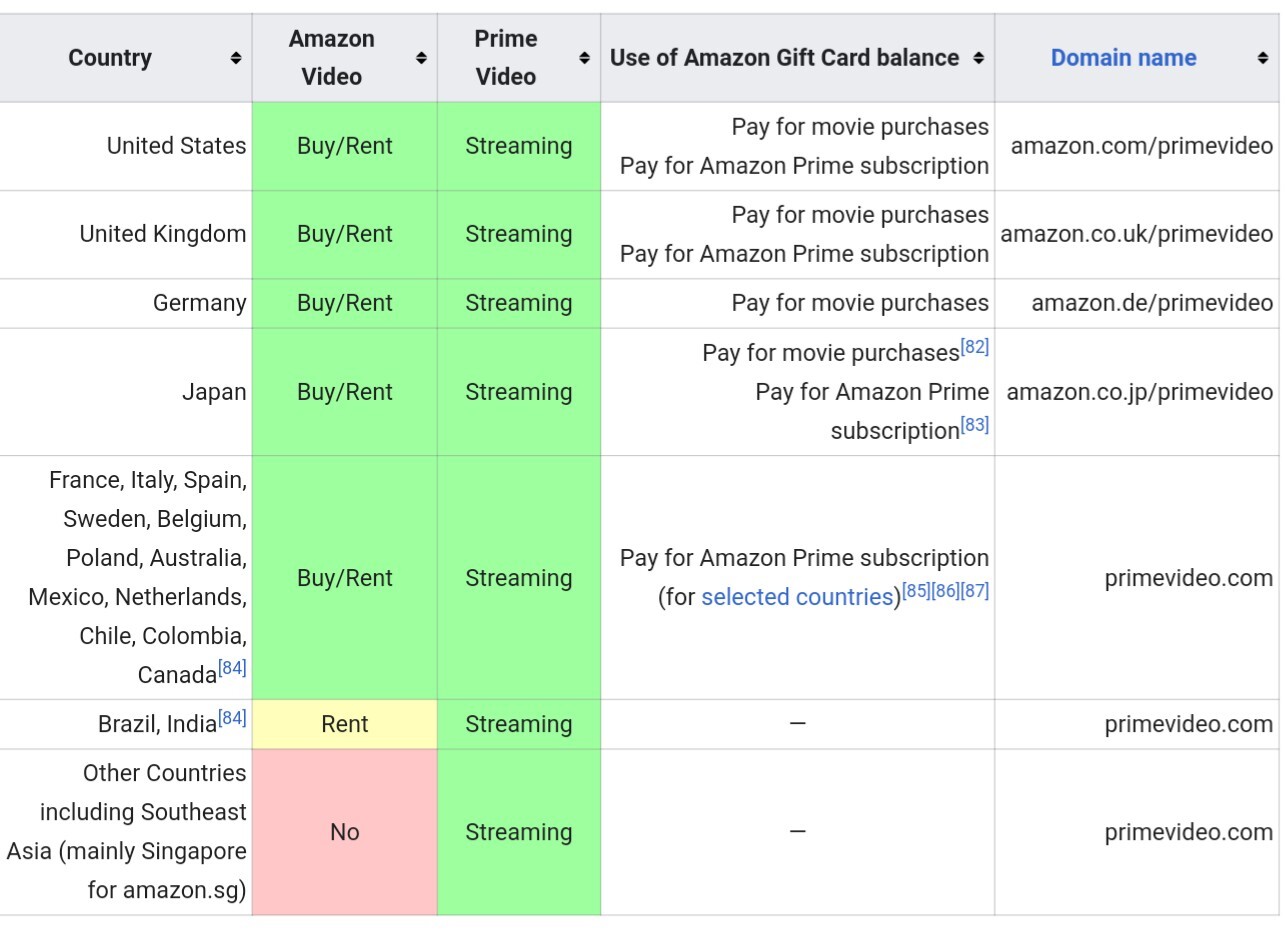1286x934 pixels.
Task: Click primevideo.com in Other Countries row
Action: click(1189, 832)
